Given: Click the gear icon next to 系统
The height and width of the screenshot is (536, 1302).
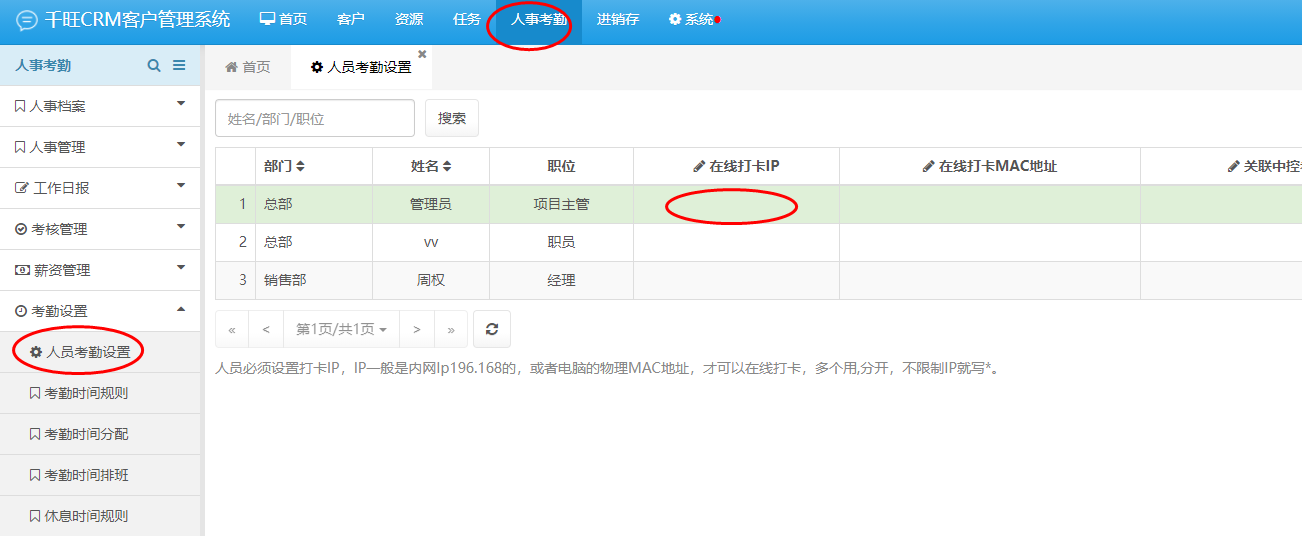Looking at the screenshot, I should click(675, 20).
